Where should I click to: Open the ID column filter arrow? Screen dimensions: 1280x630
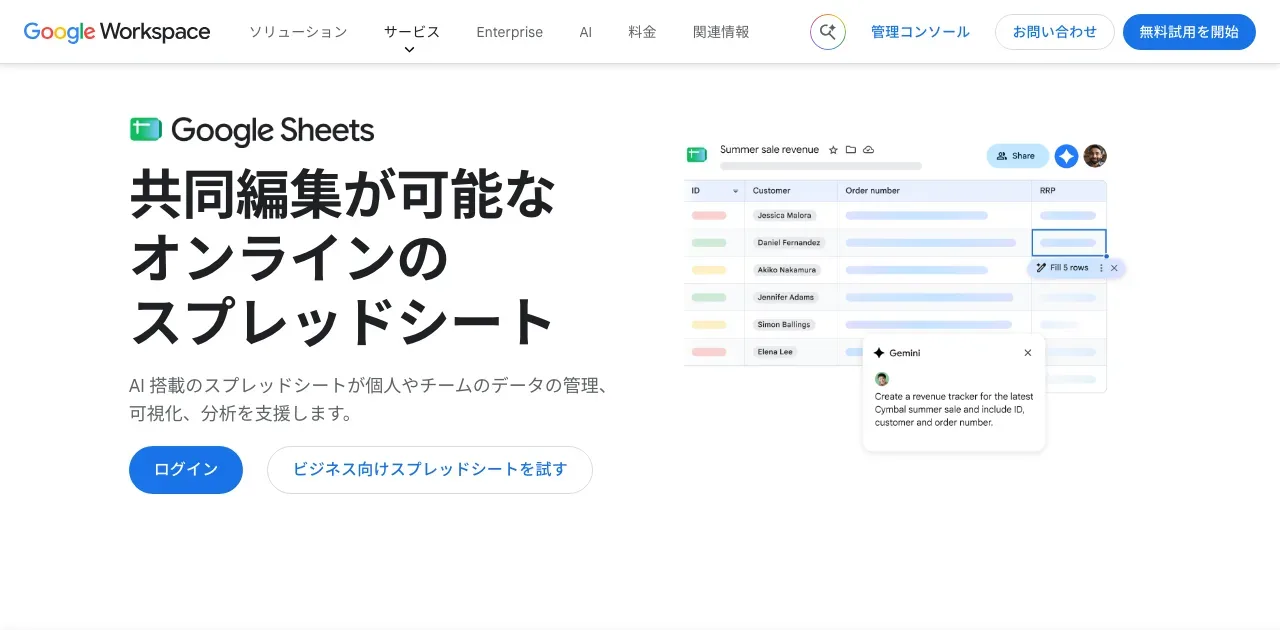tap(737, 191)
